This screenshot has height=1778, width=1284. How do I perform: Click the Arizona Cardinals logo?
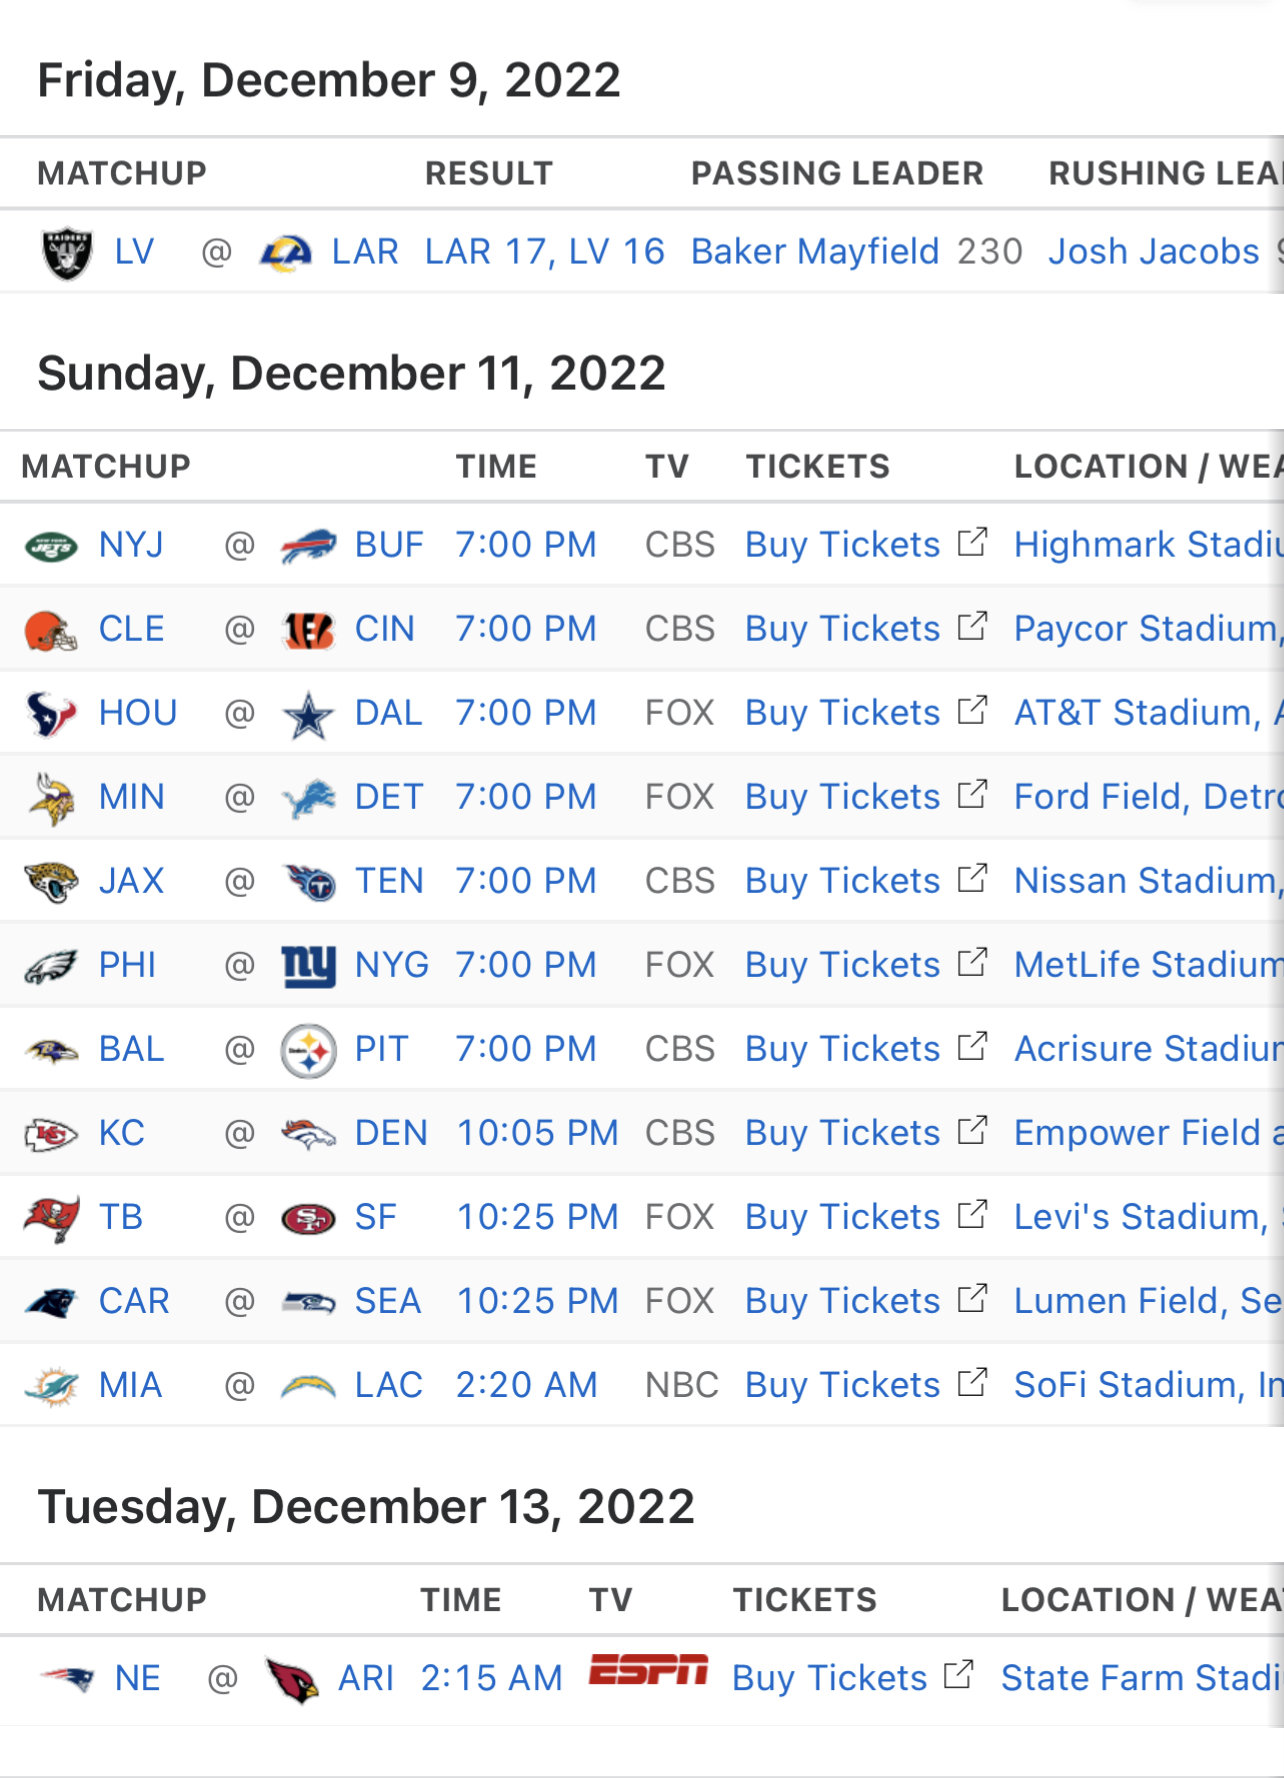pyautogui.click(x=292, y=1679)
